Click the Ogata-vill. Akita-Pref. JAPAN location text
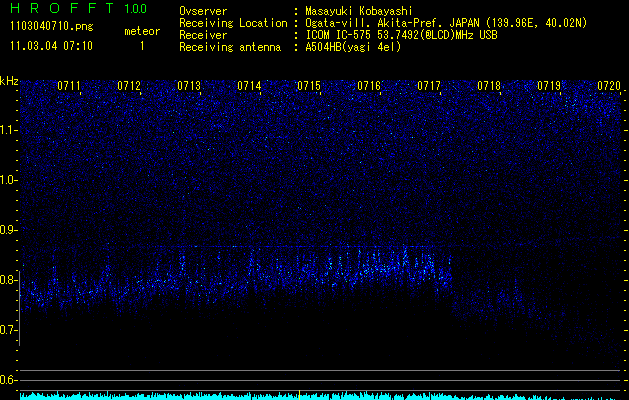 [x=446, y=23]
